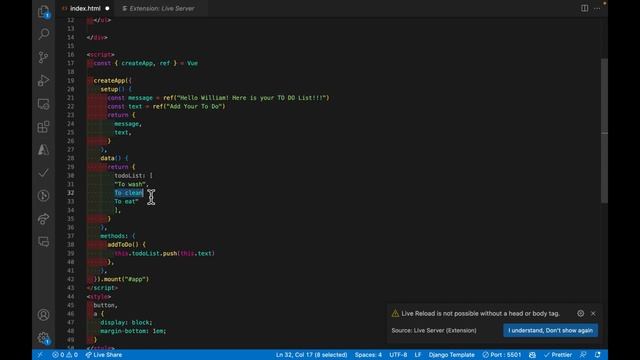Open the notification settings gear
This screenshot has height=360, width=640.
click(x=580, y=313)
